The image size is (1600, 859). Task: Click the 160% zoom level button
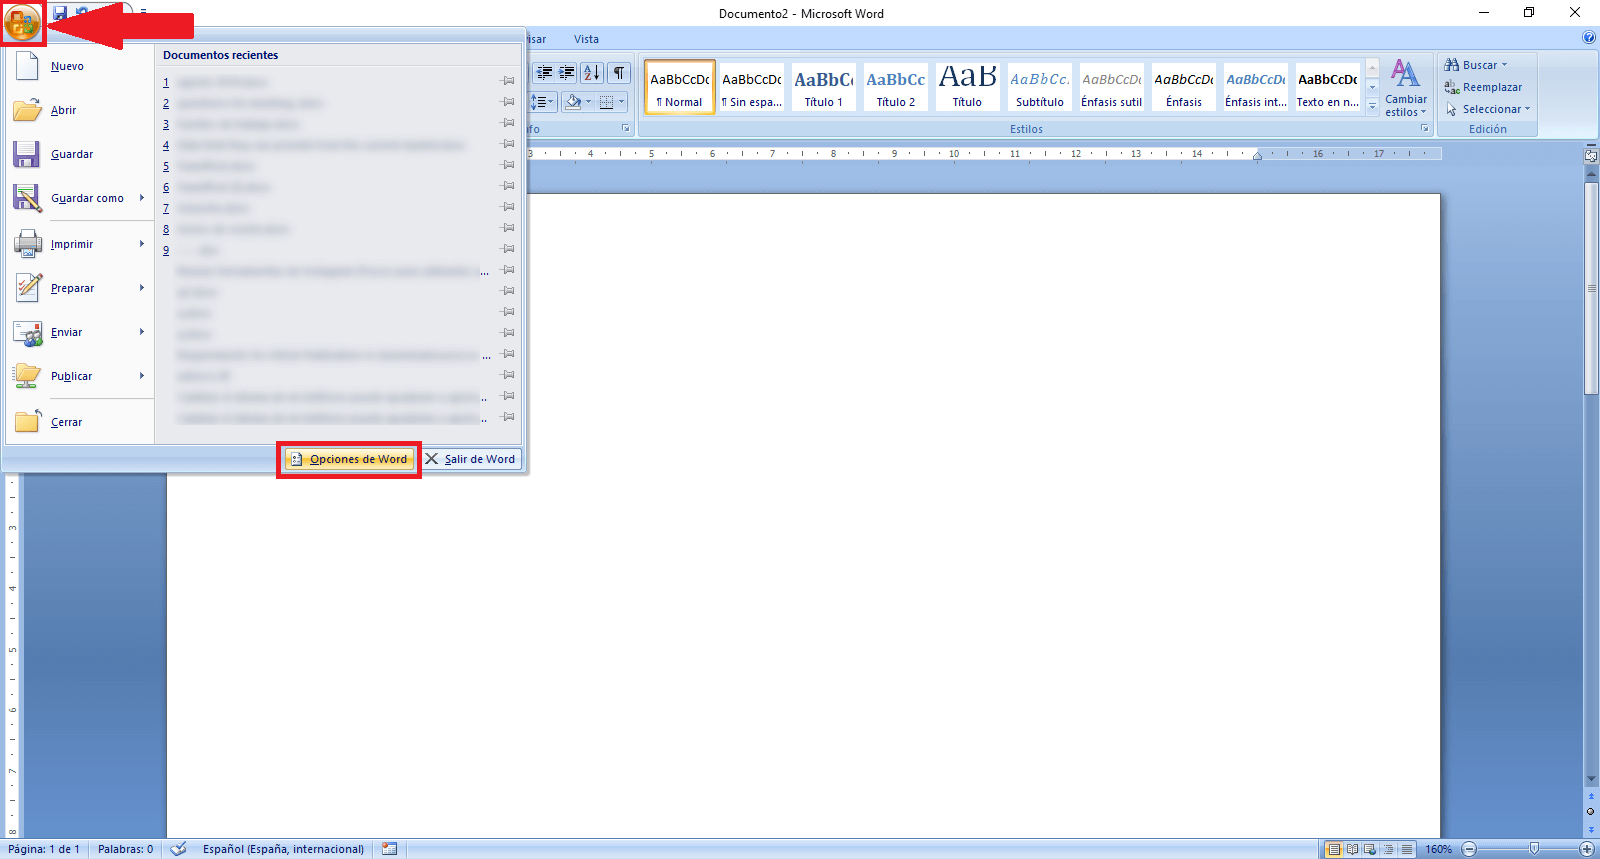click(1438, 849)
